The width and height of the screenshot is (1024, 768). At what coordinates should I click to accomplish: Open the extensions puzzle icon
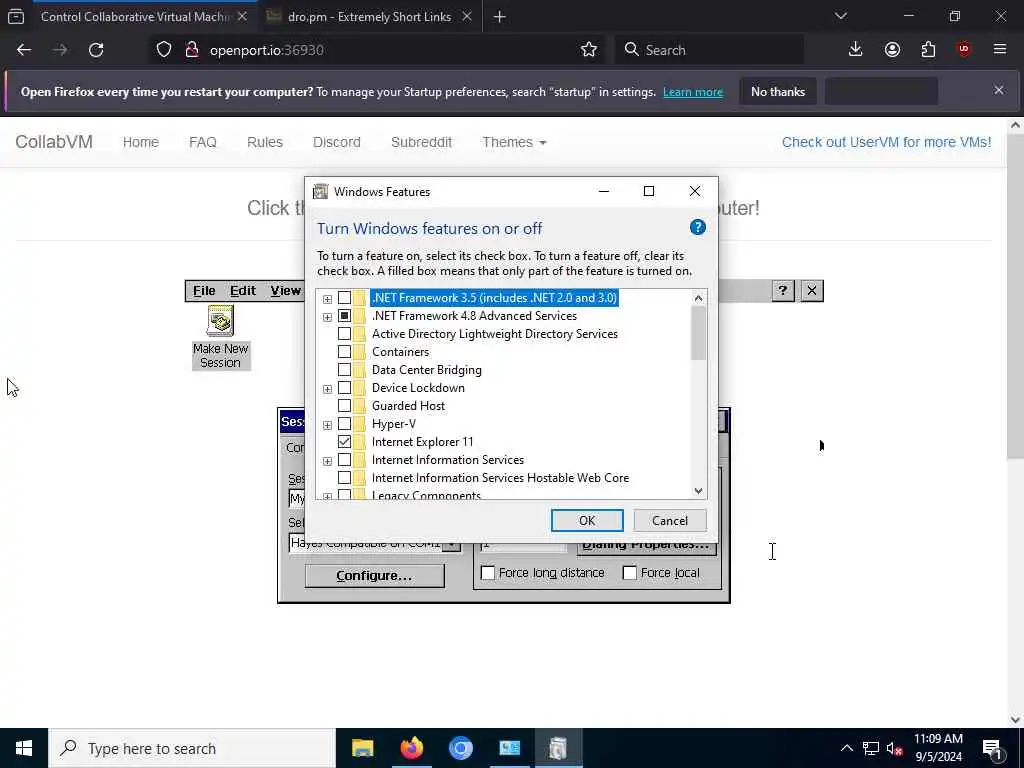[928, 50]
